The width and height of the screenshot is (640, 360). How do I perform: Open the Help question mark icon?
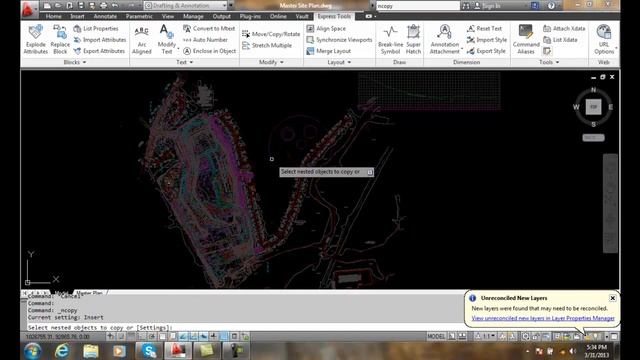click(551, 6)
